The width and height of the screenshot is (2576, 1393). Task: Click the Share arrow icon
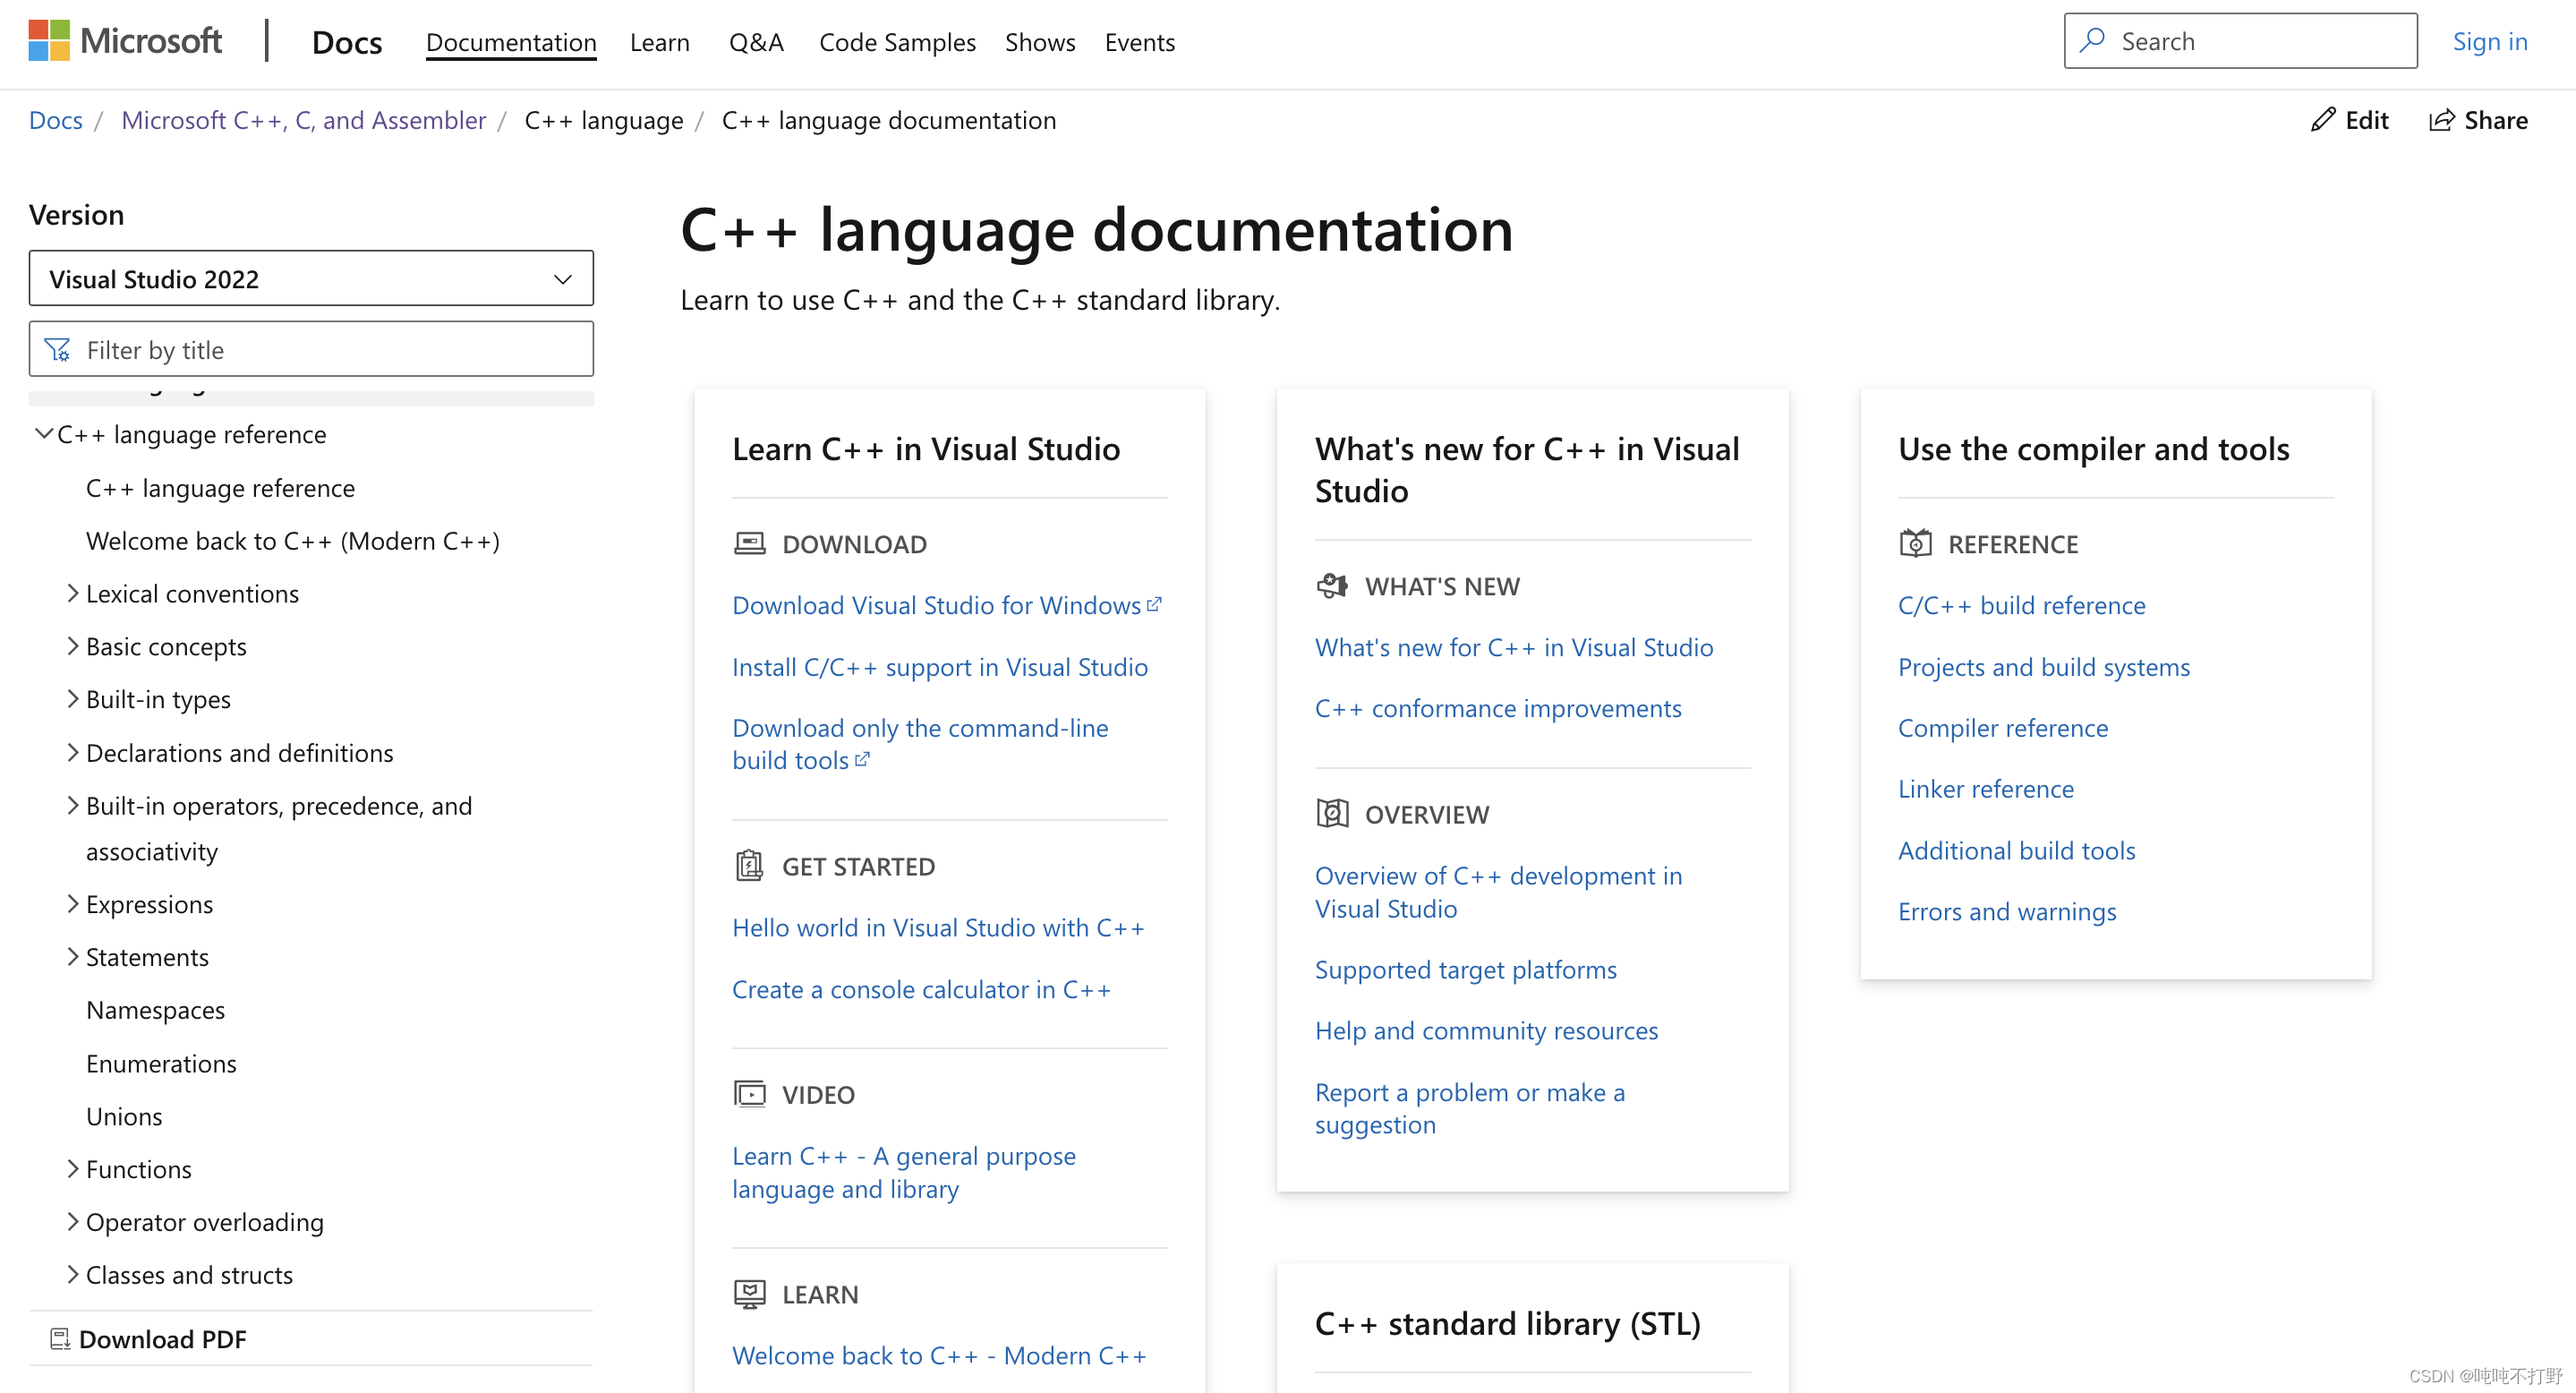click(2442, 120)
